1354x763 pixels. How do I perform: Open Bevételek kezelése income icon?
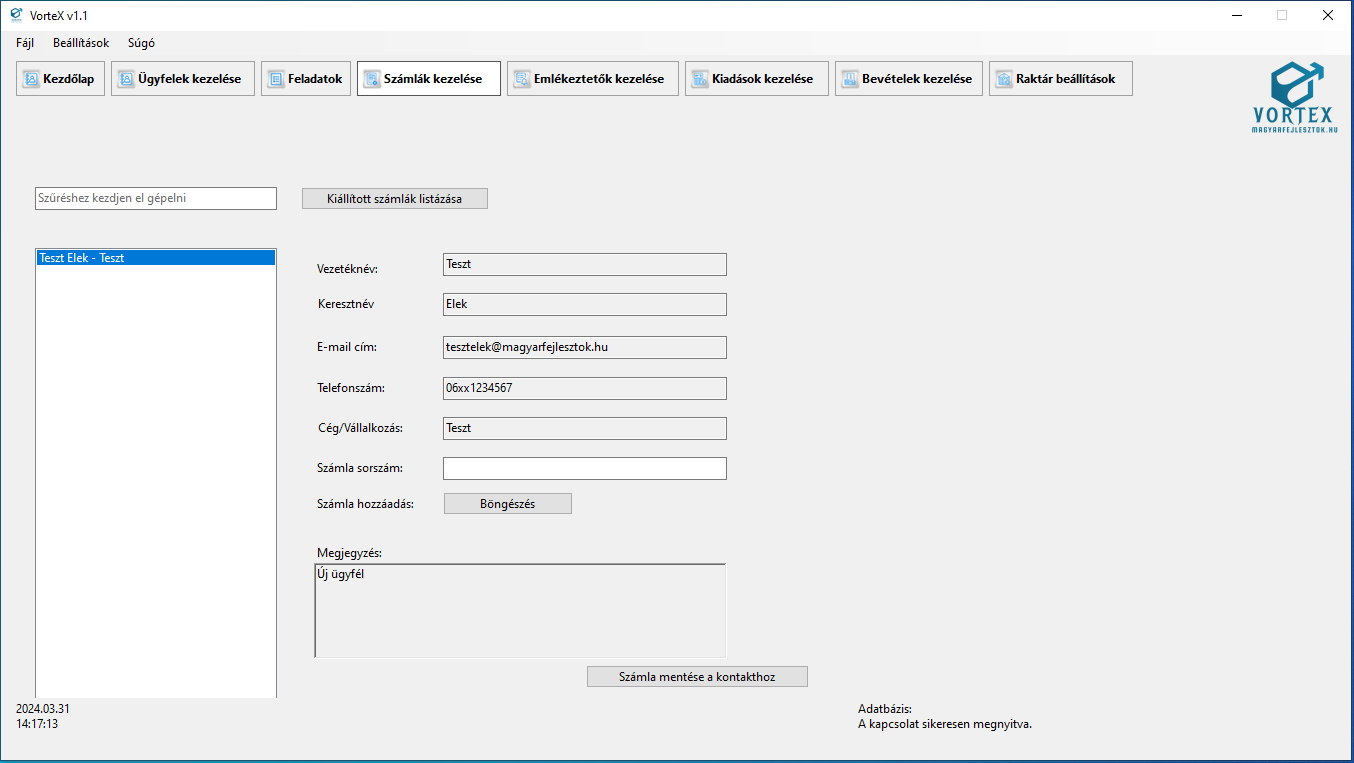[850, 79]
